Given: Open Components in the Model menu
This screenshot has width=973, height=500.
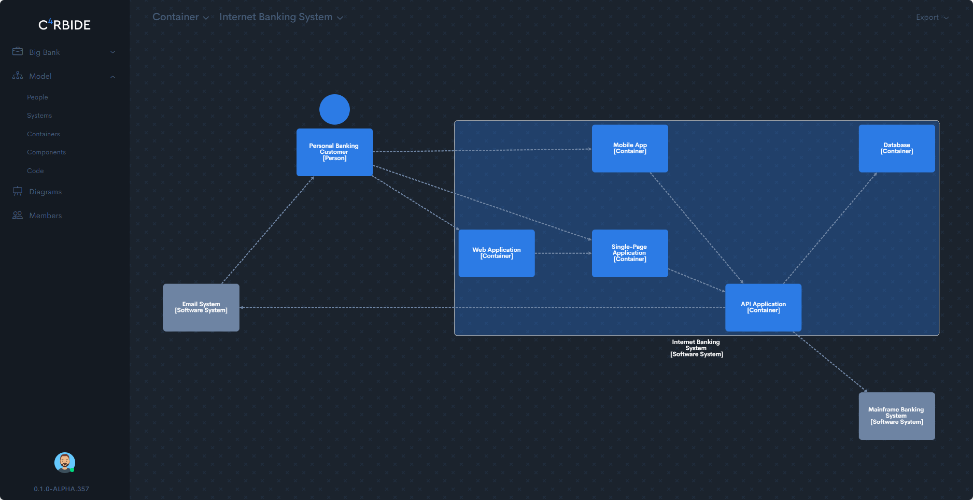Looking at the screenshot, I should 46,152.
